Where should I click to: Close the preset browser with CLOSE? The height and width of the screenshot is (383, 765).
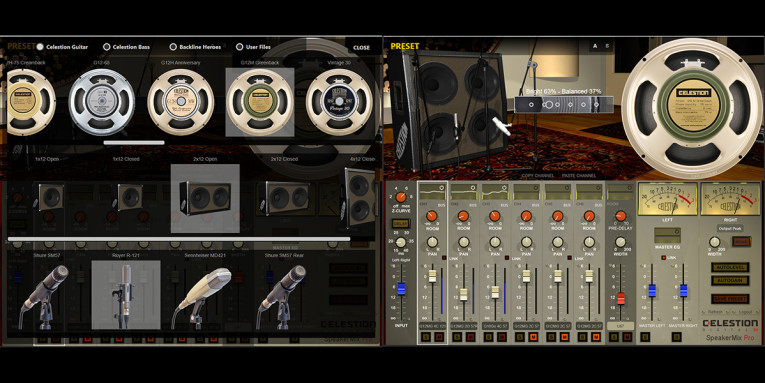pos(361,48)
